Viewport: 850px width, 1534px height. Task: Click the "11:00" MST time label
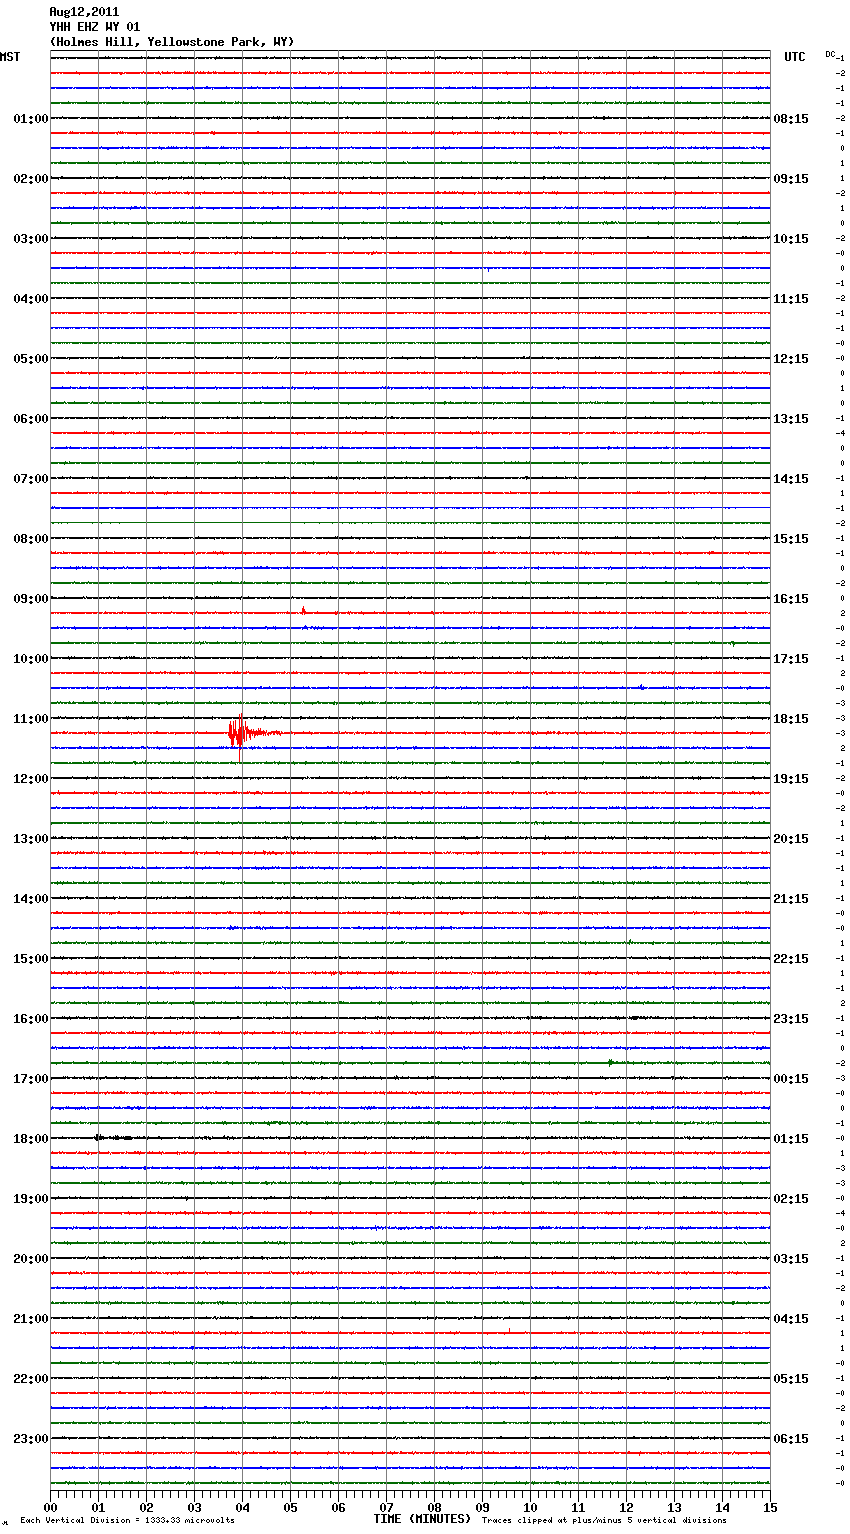point(30,719)
